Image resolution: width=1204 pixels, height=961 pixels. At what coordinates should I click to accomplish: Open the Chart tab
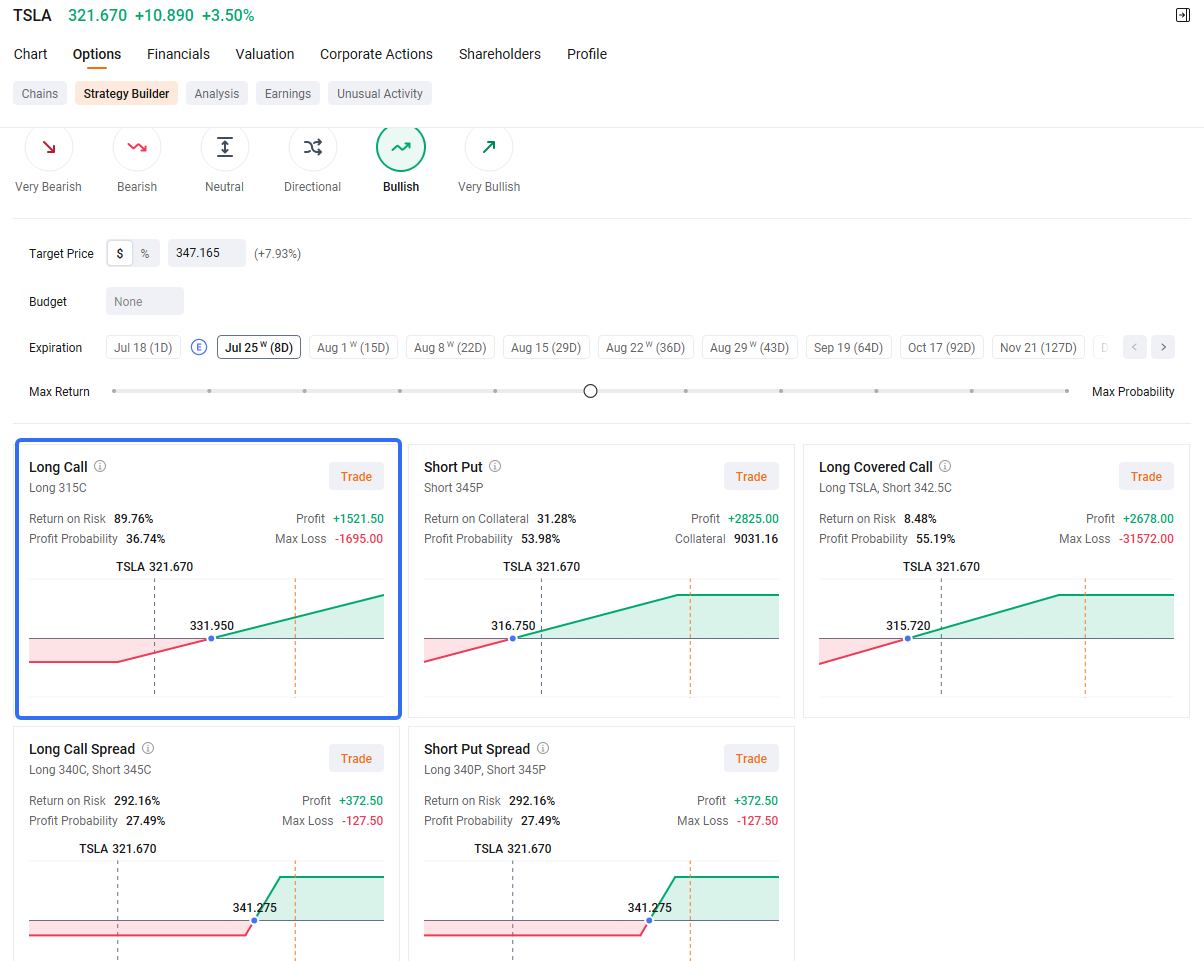31,54
